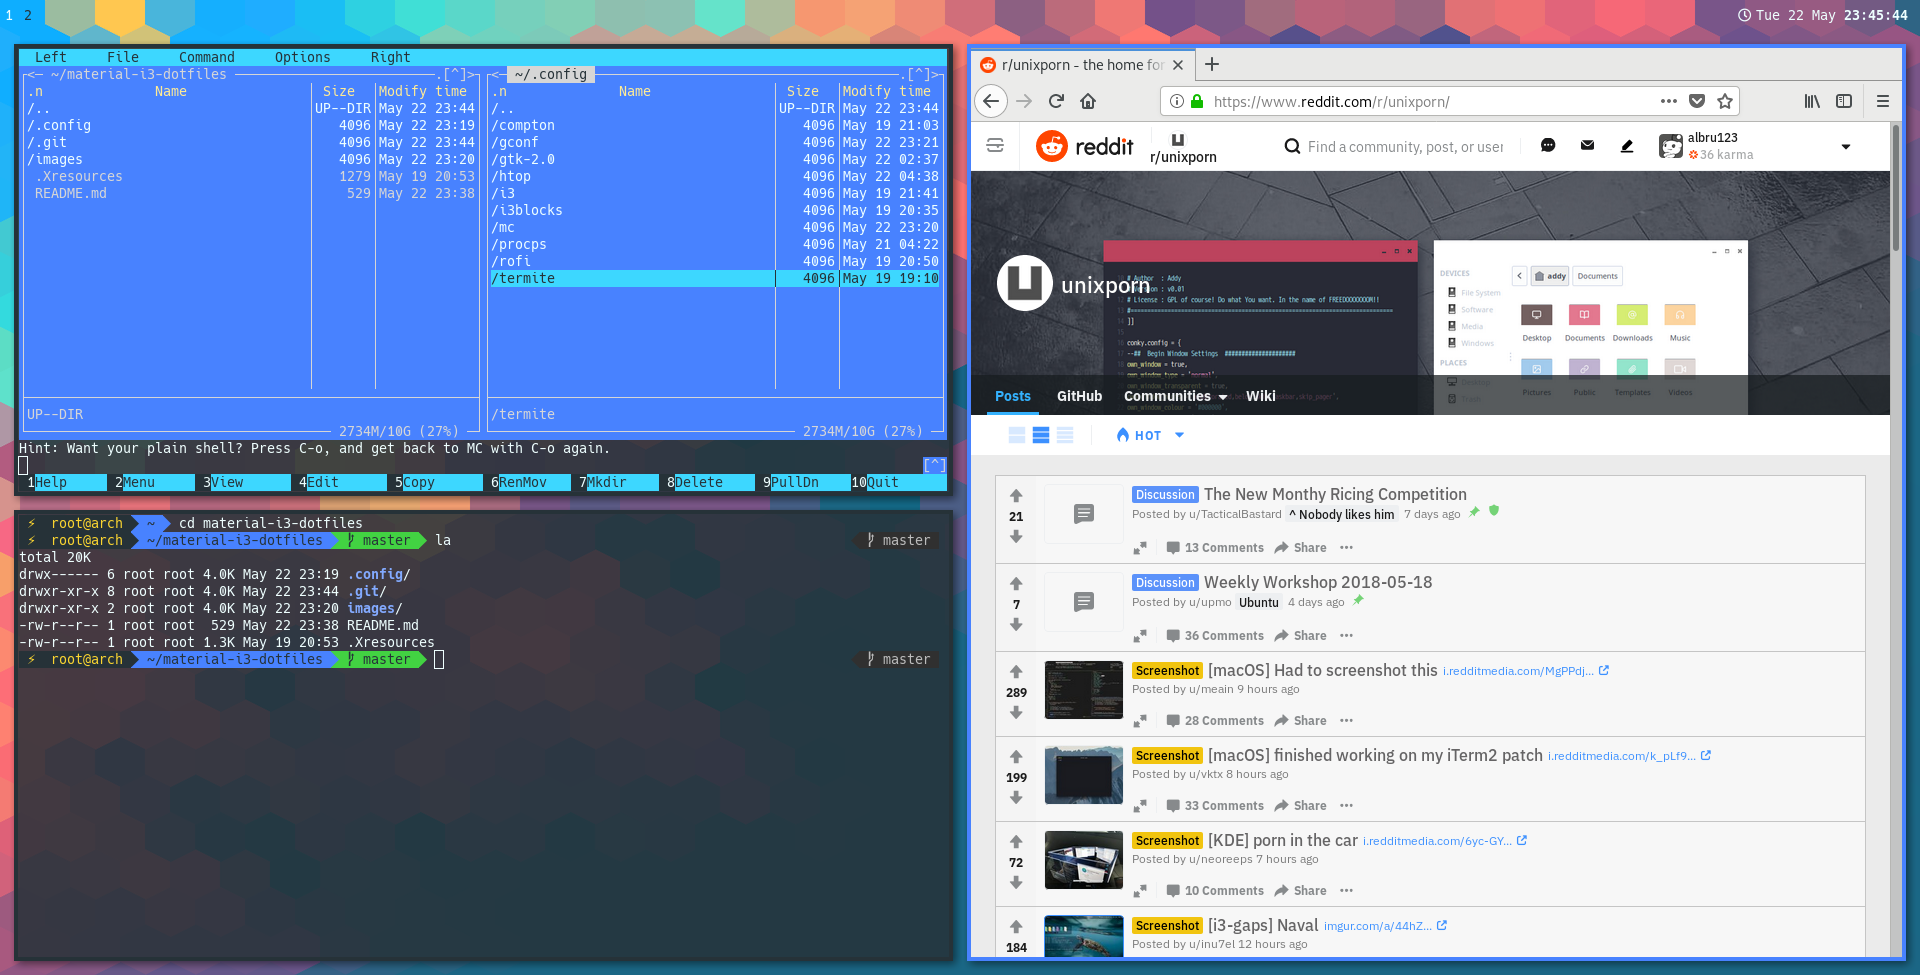Expand The New Monthy Ricing Competition post
The height and width of the screenshot is (975, 1920).
pyautogui.click(x=1140, y=548)
